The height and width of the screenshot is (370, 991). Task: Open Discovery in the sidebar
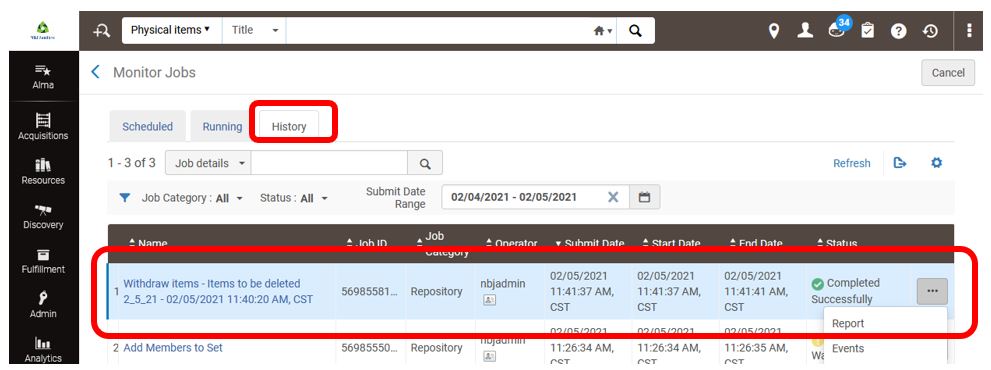coord(43,216)
